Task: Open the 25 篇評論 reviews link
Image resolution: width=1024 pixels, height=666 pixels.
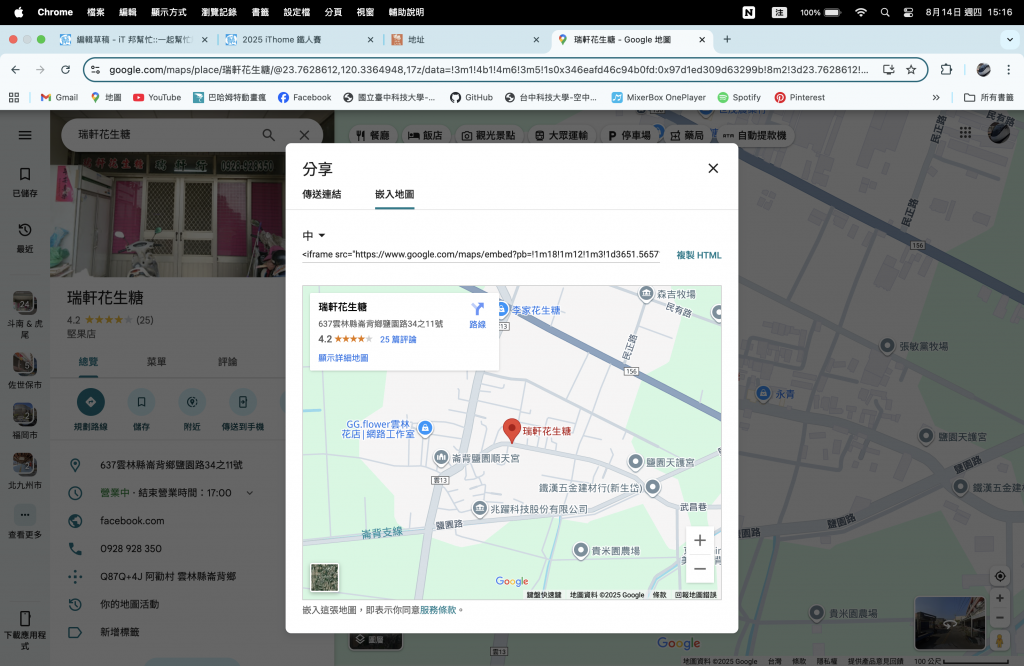Action: [398, 340]
